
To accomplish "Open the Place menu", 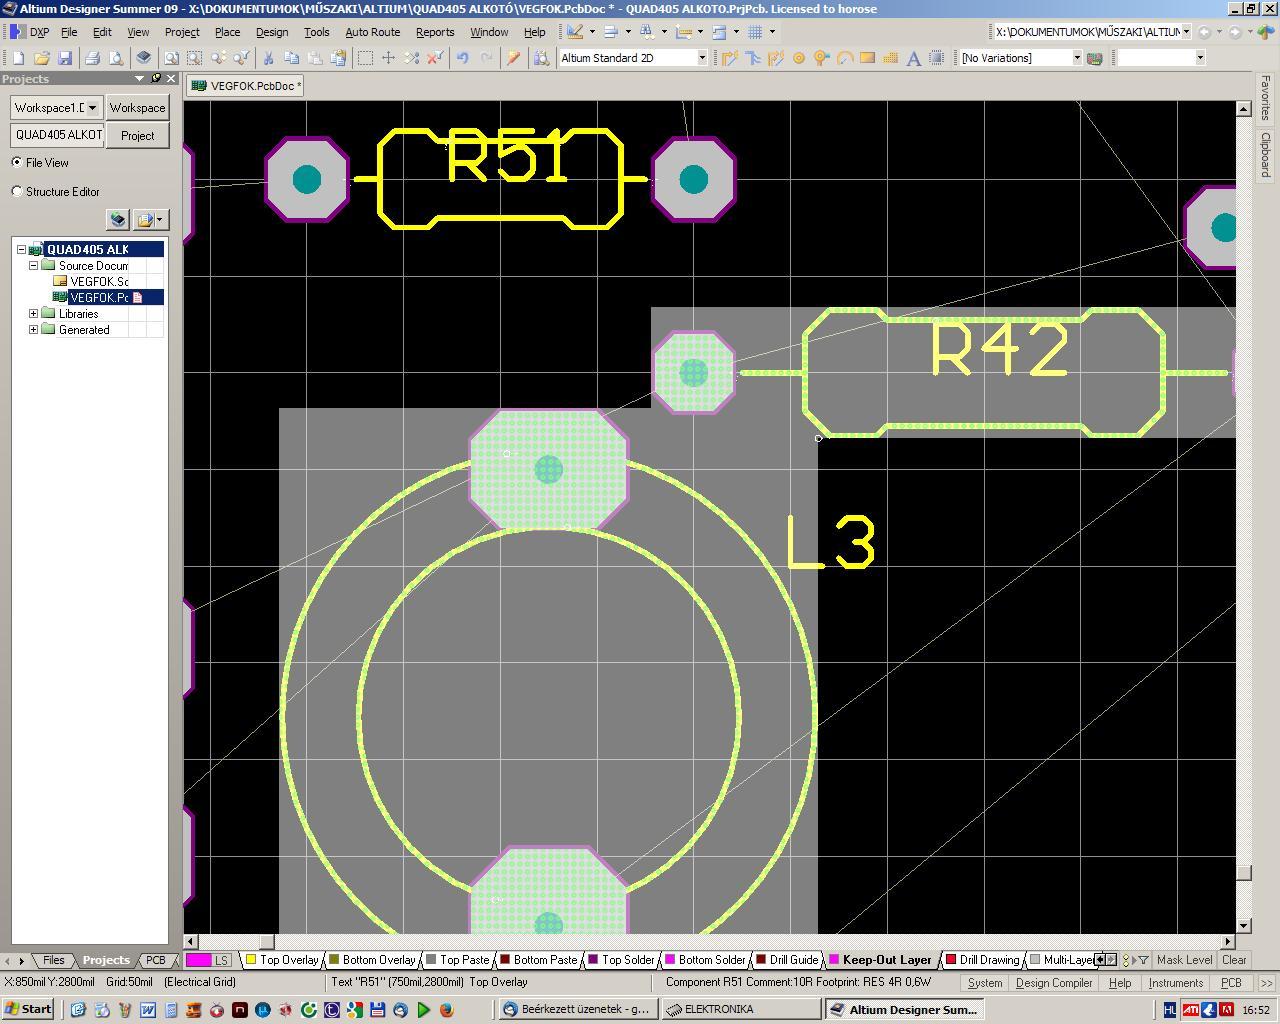I will point(227,32).
